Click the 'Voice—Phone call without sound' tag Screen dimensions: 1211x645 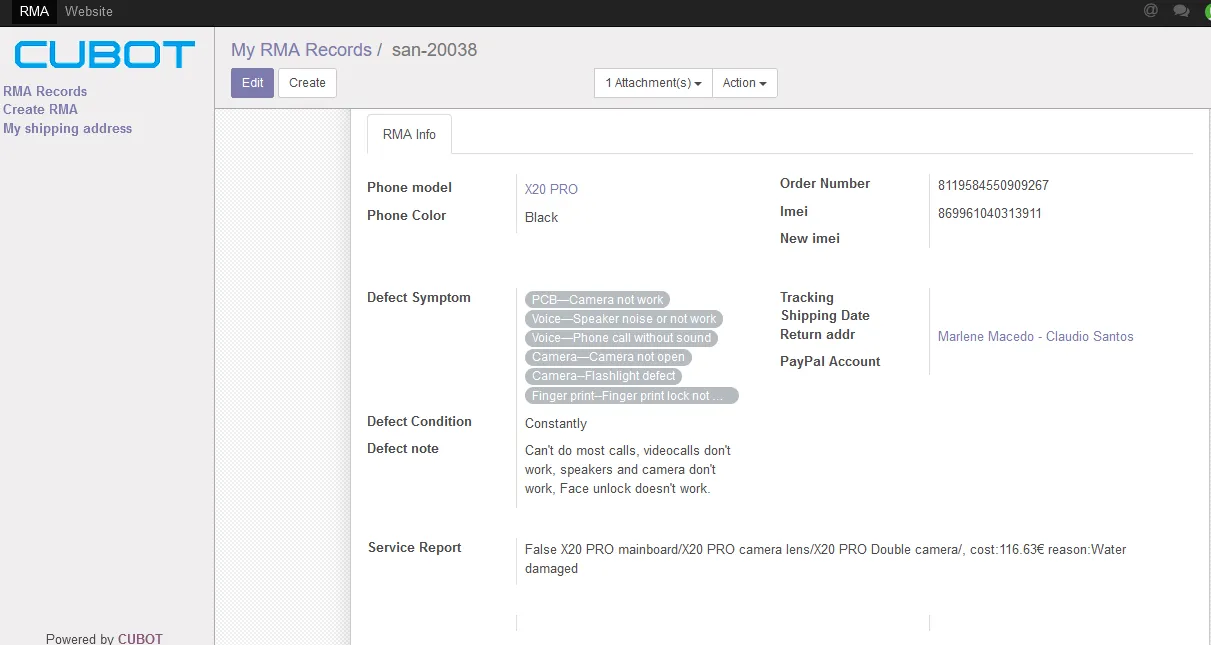[x=621, y=337]
